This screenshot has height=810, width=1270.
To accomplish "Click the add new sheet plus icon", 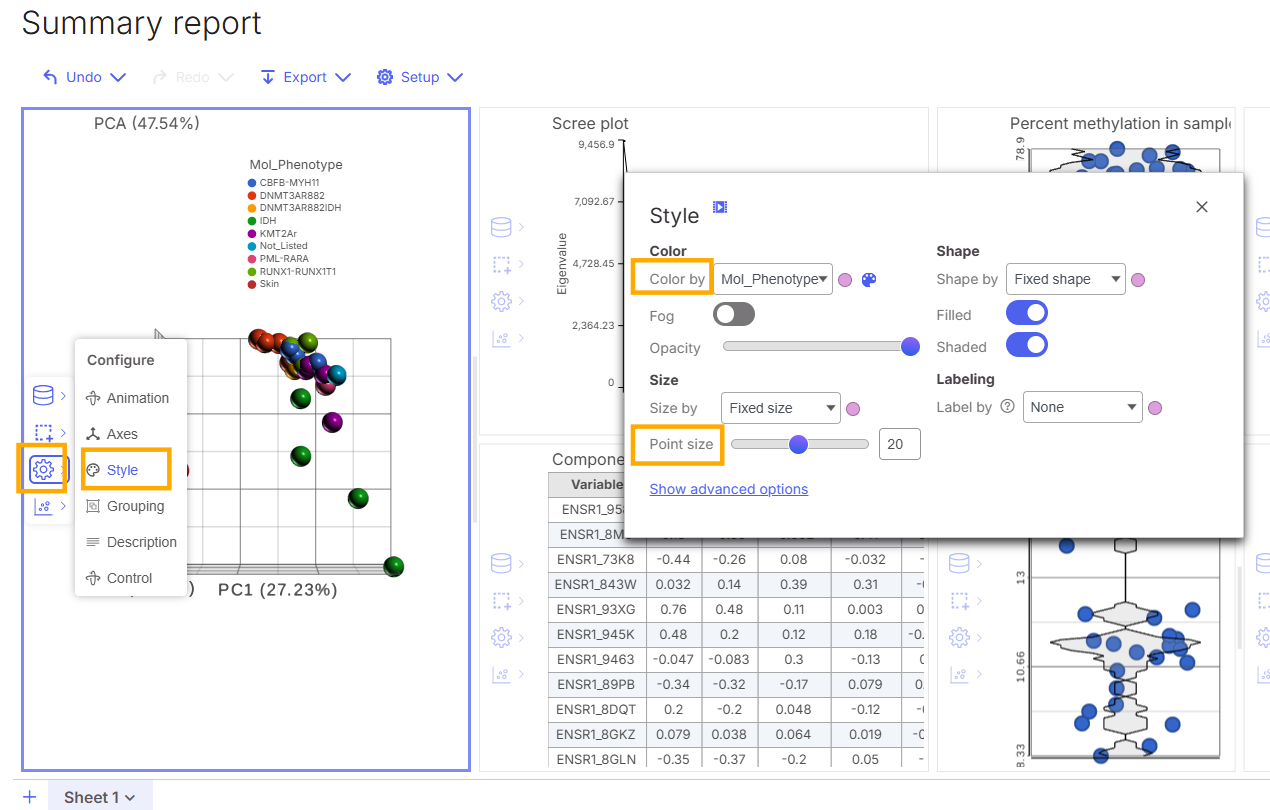I will pos(30,797).
